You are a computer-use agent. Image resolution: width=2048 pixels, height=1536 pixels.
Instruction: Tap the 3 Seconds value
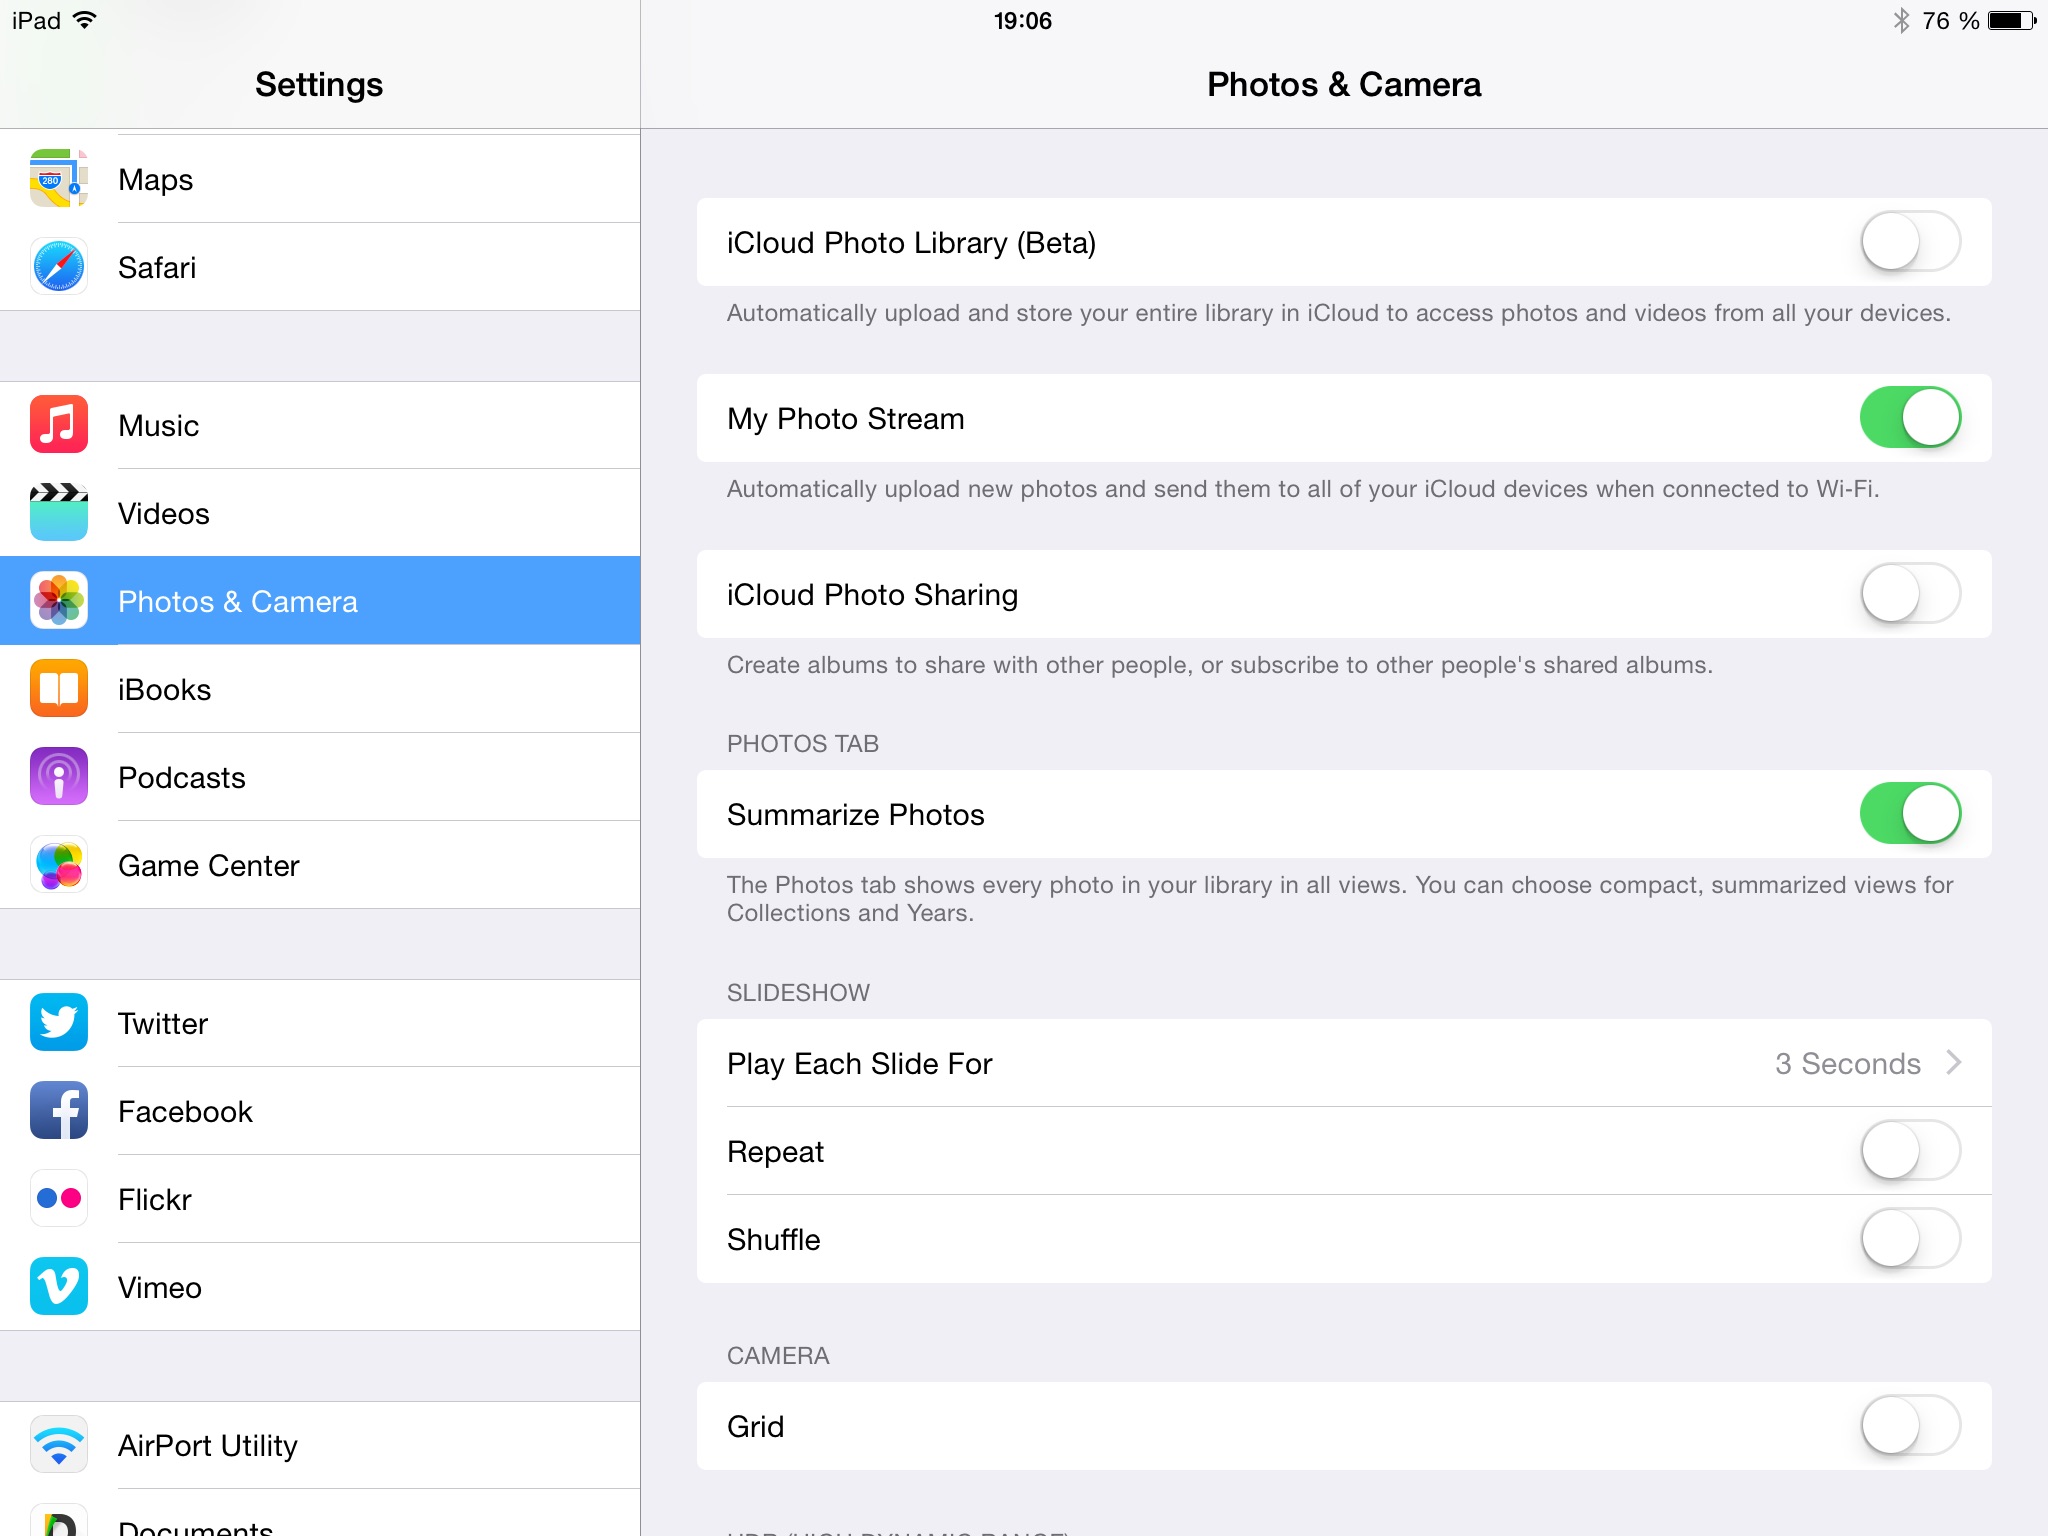(x=1847, y=1063)
